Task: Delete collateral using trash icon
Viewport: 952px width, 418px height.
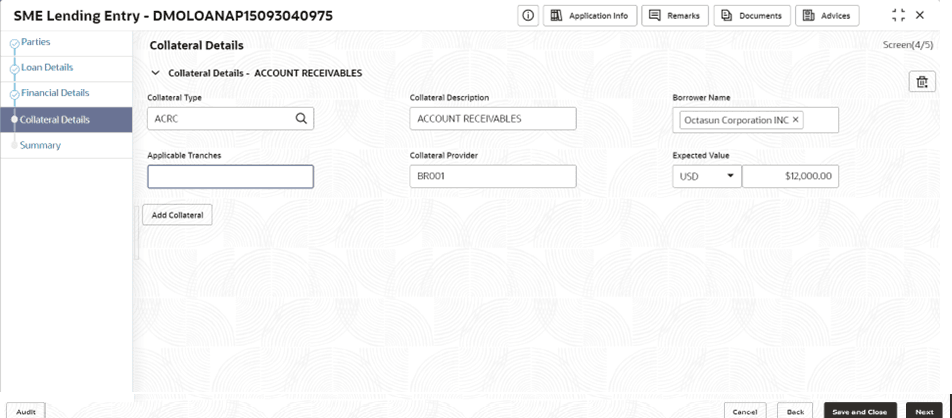Action: click(920, 82)
